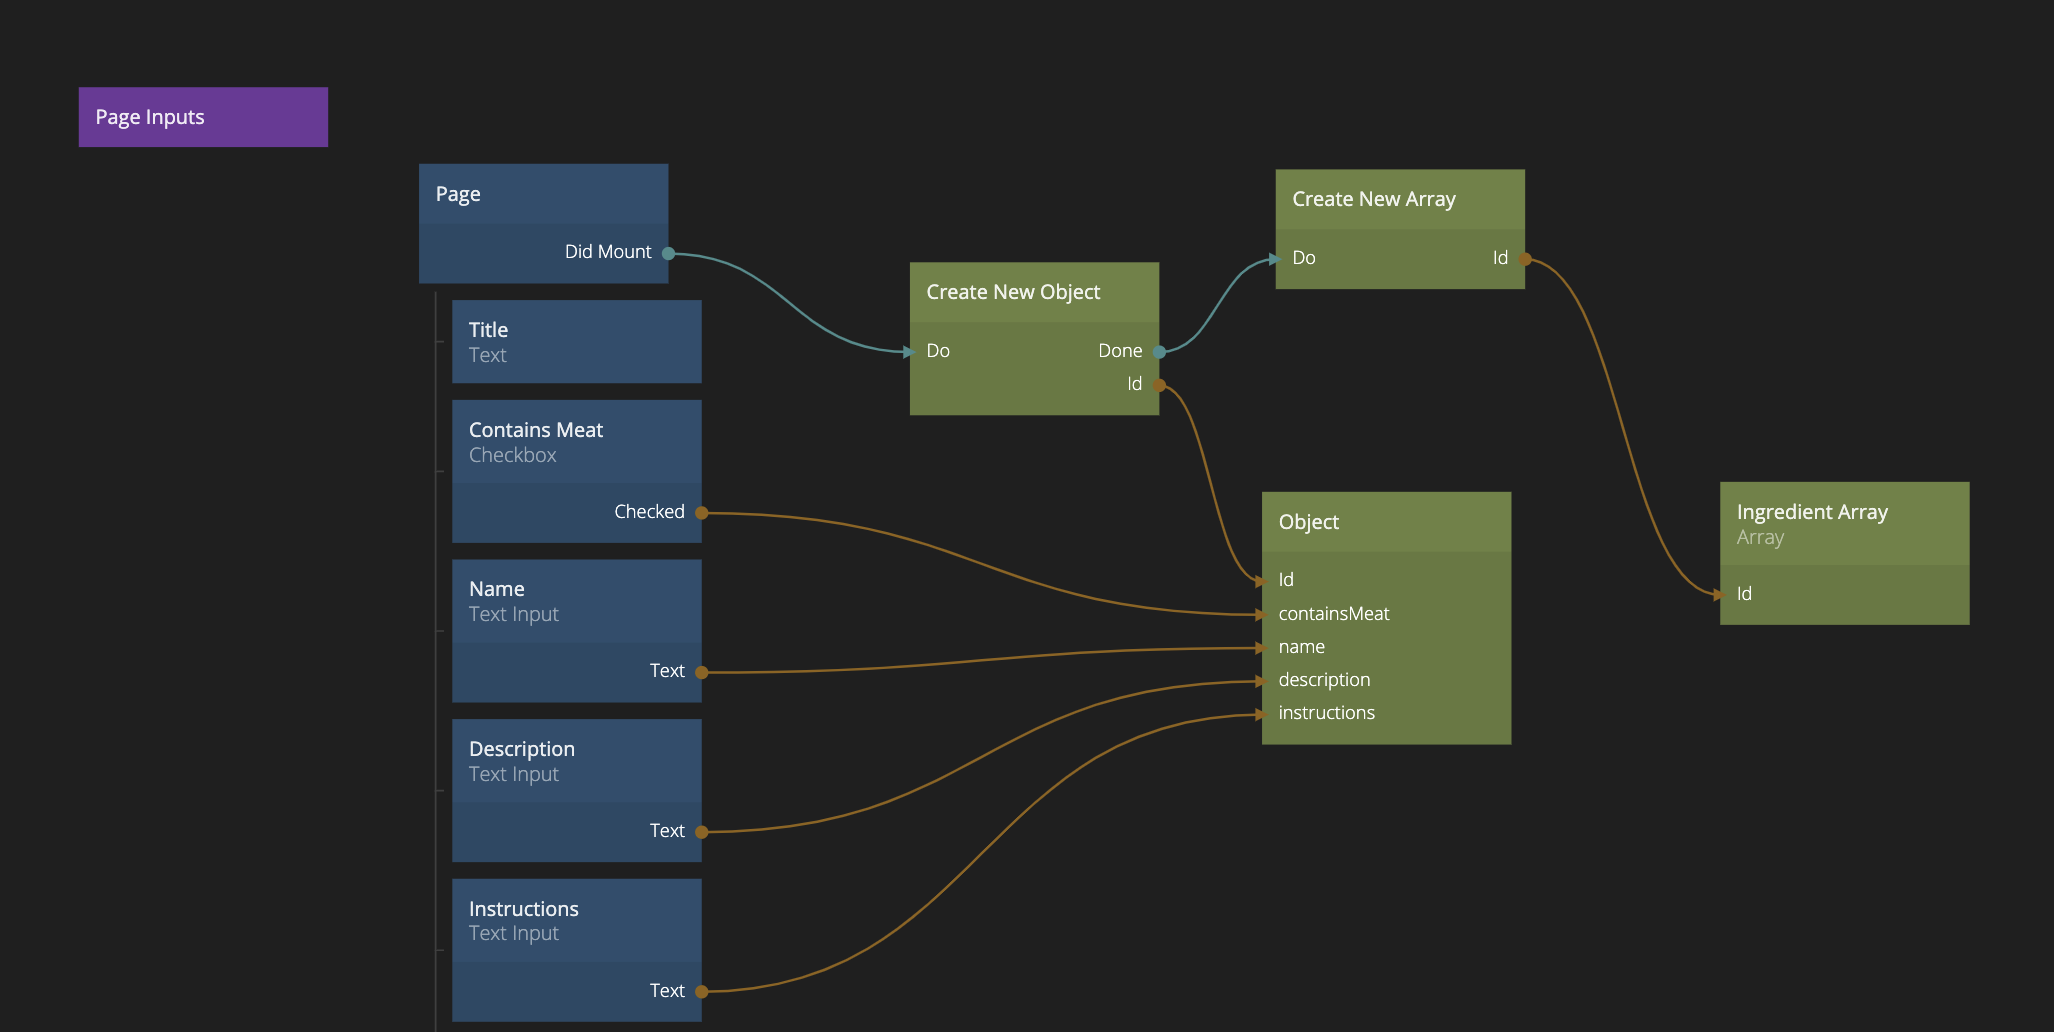Screen dimensions: 2054x1032
Task: Click the Name node's Text output port
Action: [702, 672]
